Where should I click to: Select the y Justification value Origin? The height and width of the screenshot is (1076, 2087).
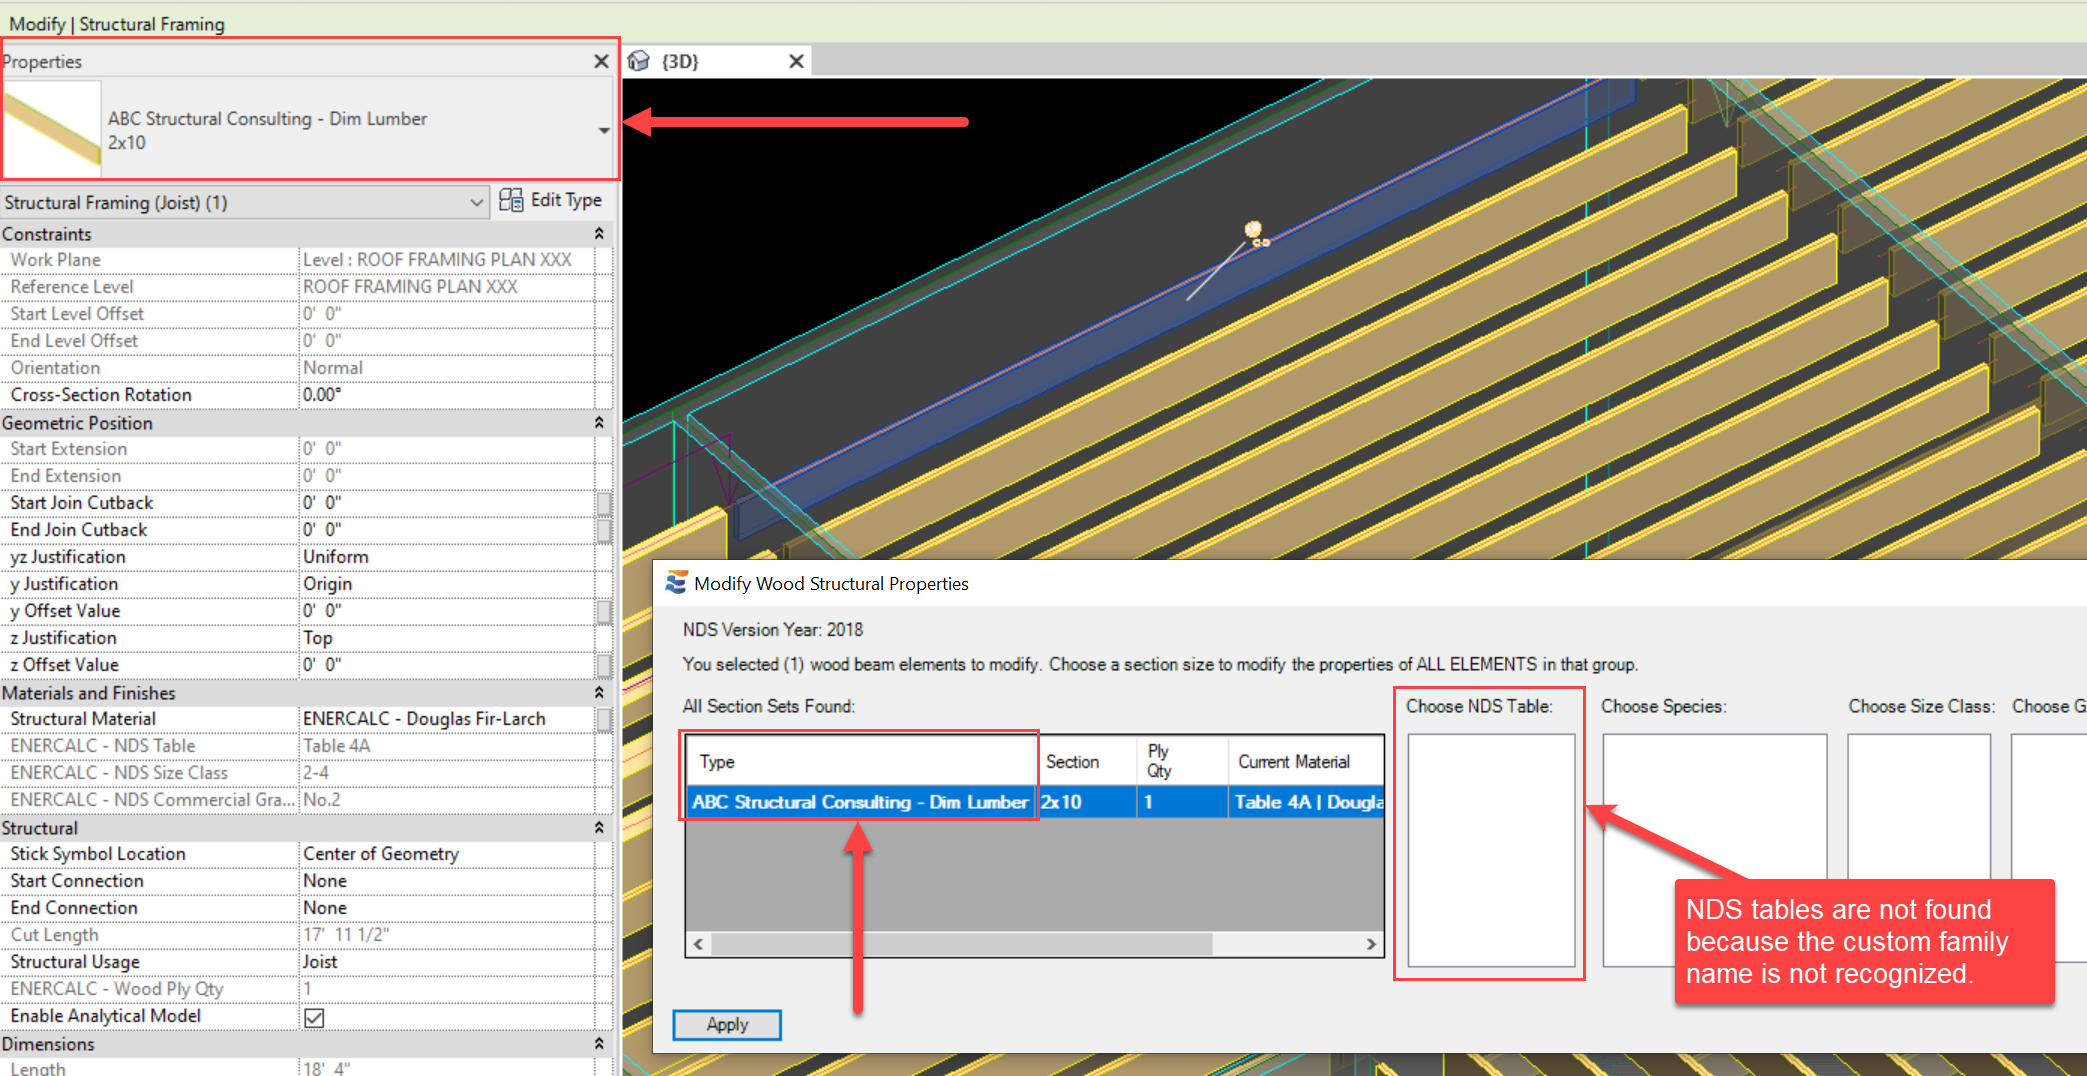[447, 584]
